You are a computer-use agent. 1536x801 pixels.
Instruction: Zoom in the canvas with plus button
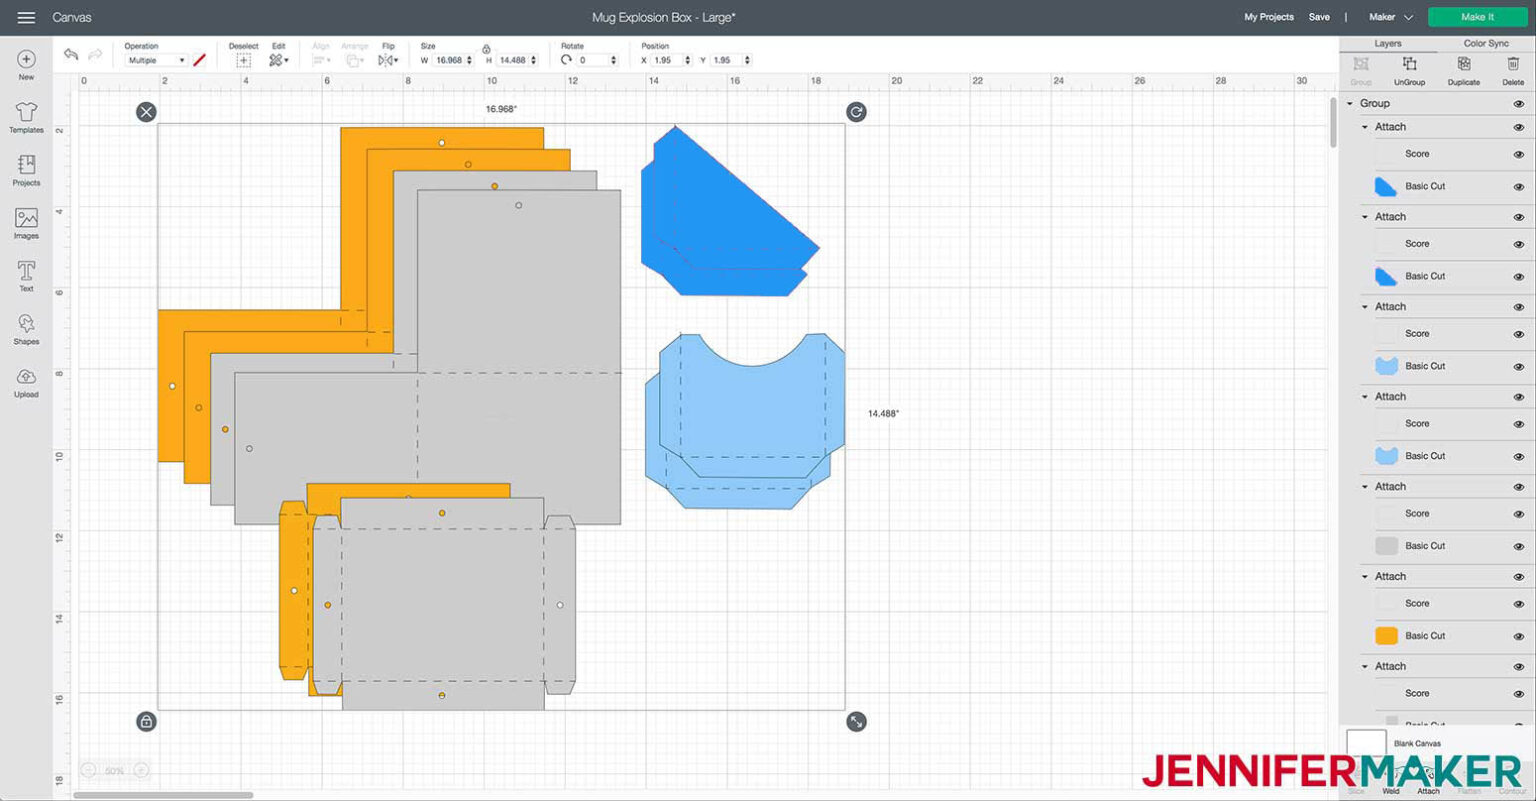coord(141,770)
